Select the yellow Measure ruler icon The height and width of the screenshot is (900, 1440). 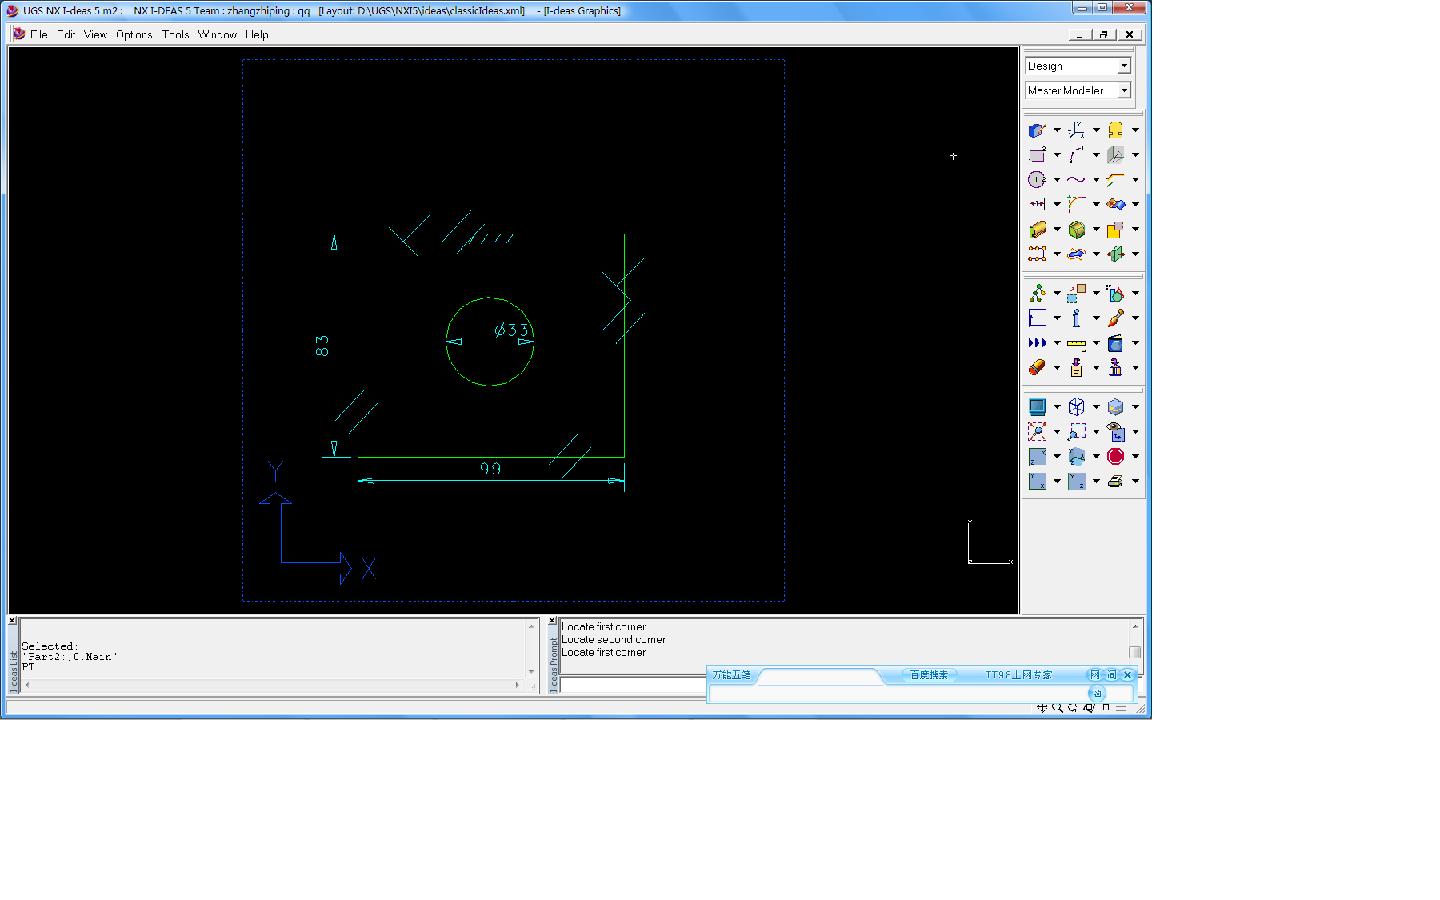coord(1076,343)
